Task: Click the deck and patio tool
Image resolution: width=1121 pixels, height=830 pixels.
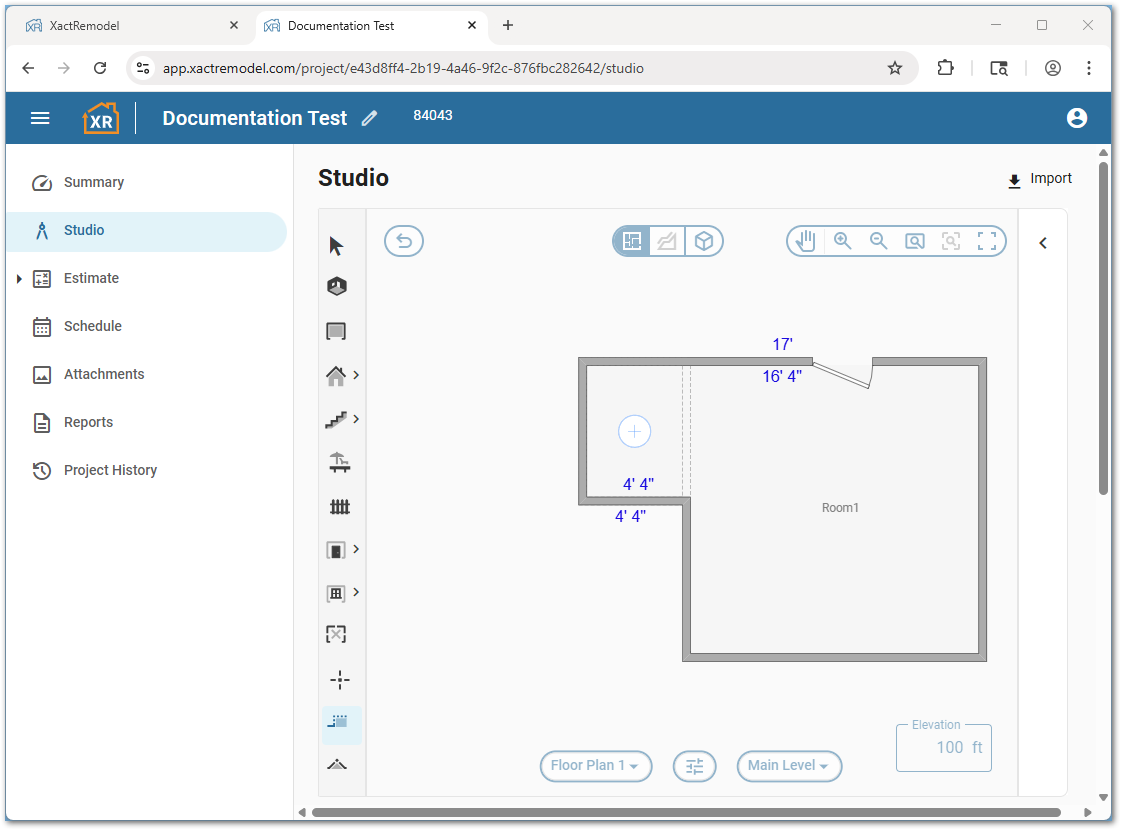Action: pos(339,462)
